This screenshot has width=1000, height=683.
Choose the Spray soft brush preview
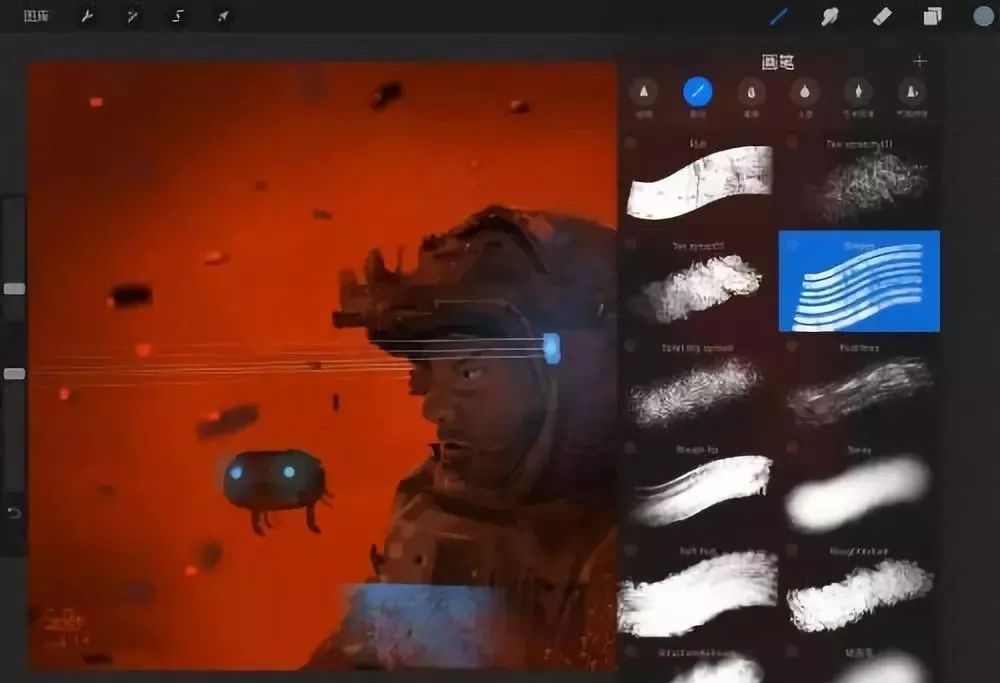(860, 490)
